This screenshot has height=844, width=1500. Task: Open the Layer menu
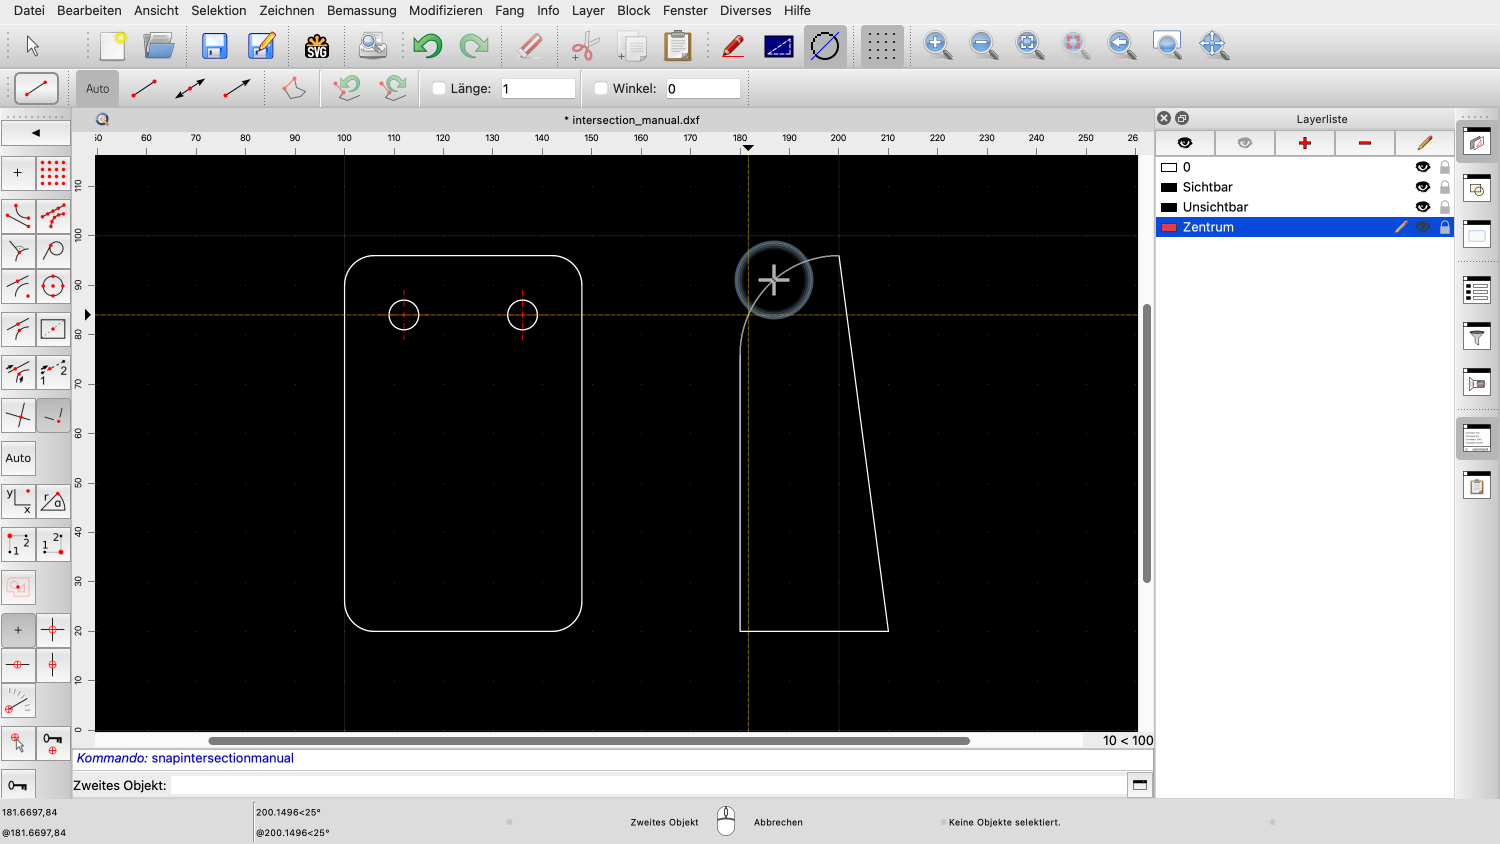click(x=588, y=10)
